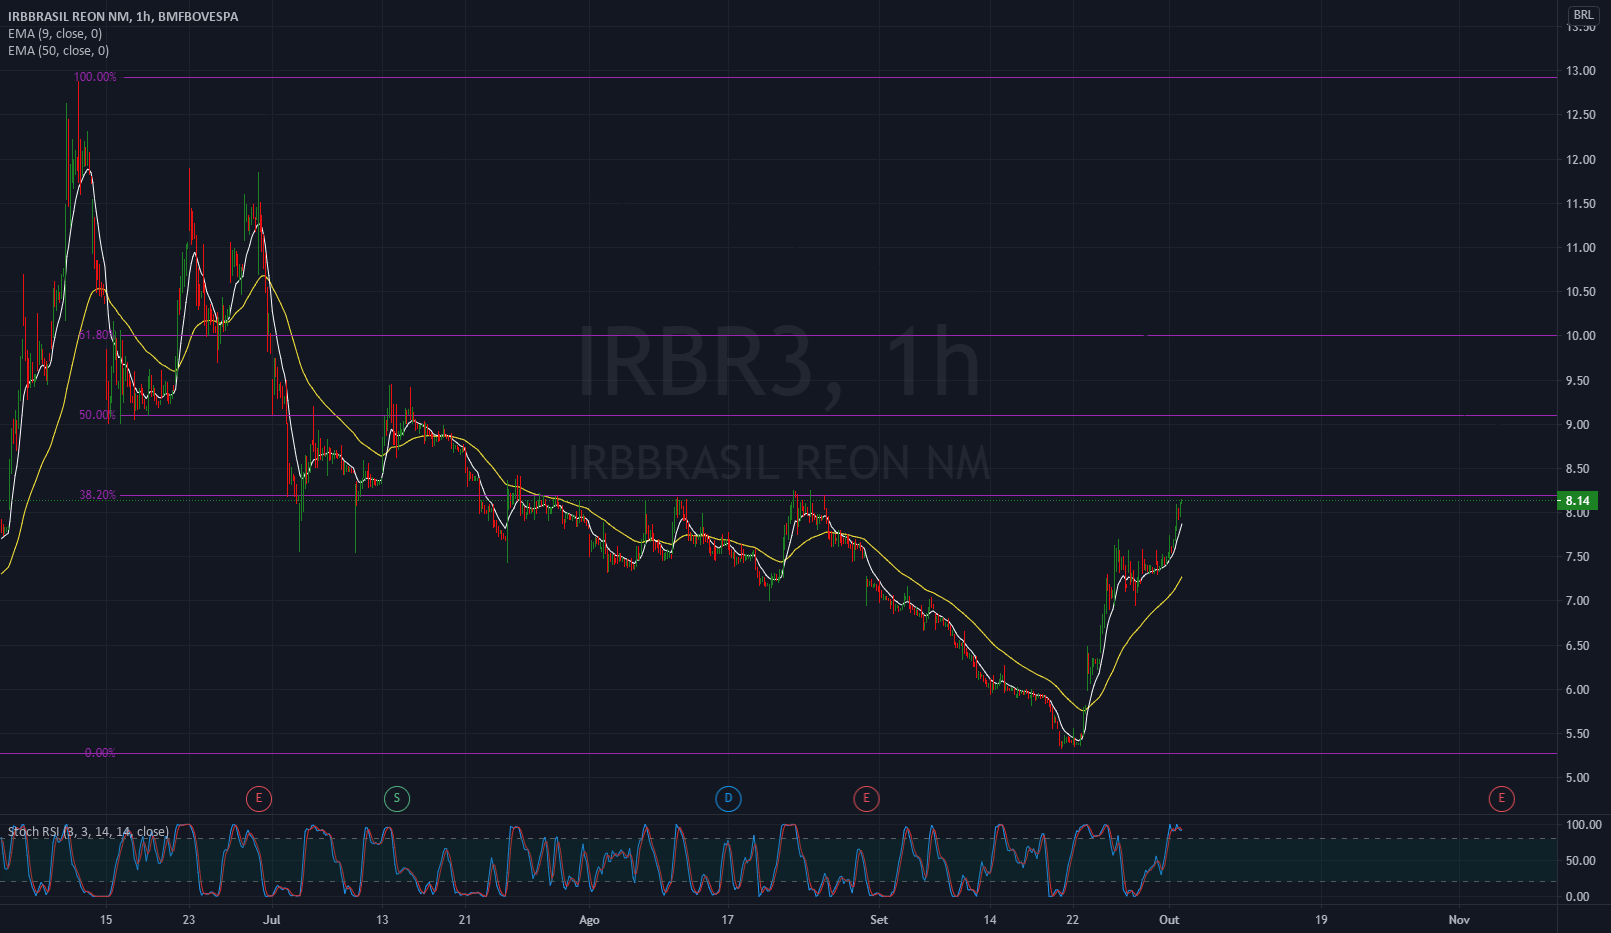Click the 38.20% Fibonacci level label

coord(98,495)
